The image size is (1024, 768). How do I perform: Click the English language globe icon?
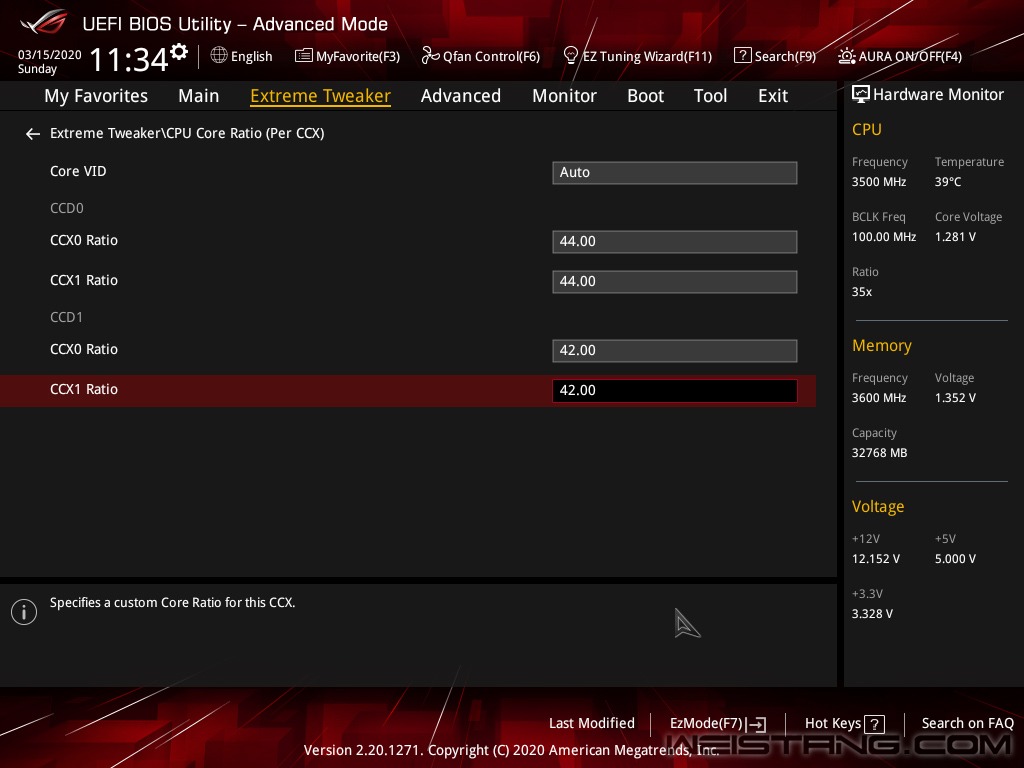tap(219, 56)
